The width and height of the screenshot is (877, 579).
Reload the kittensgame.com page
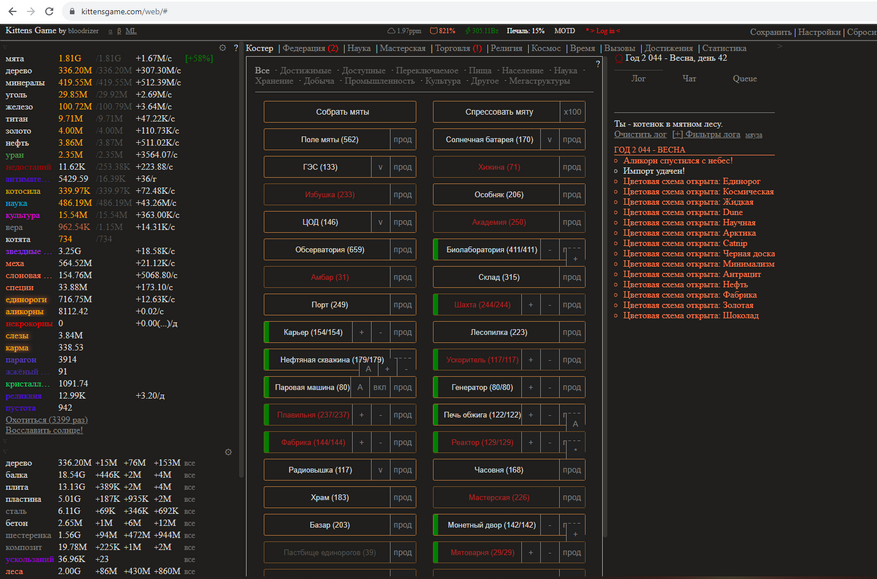(x=49, y=11)
